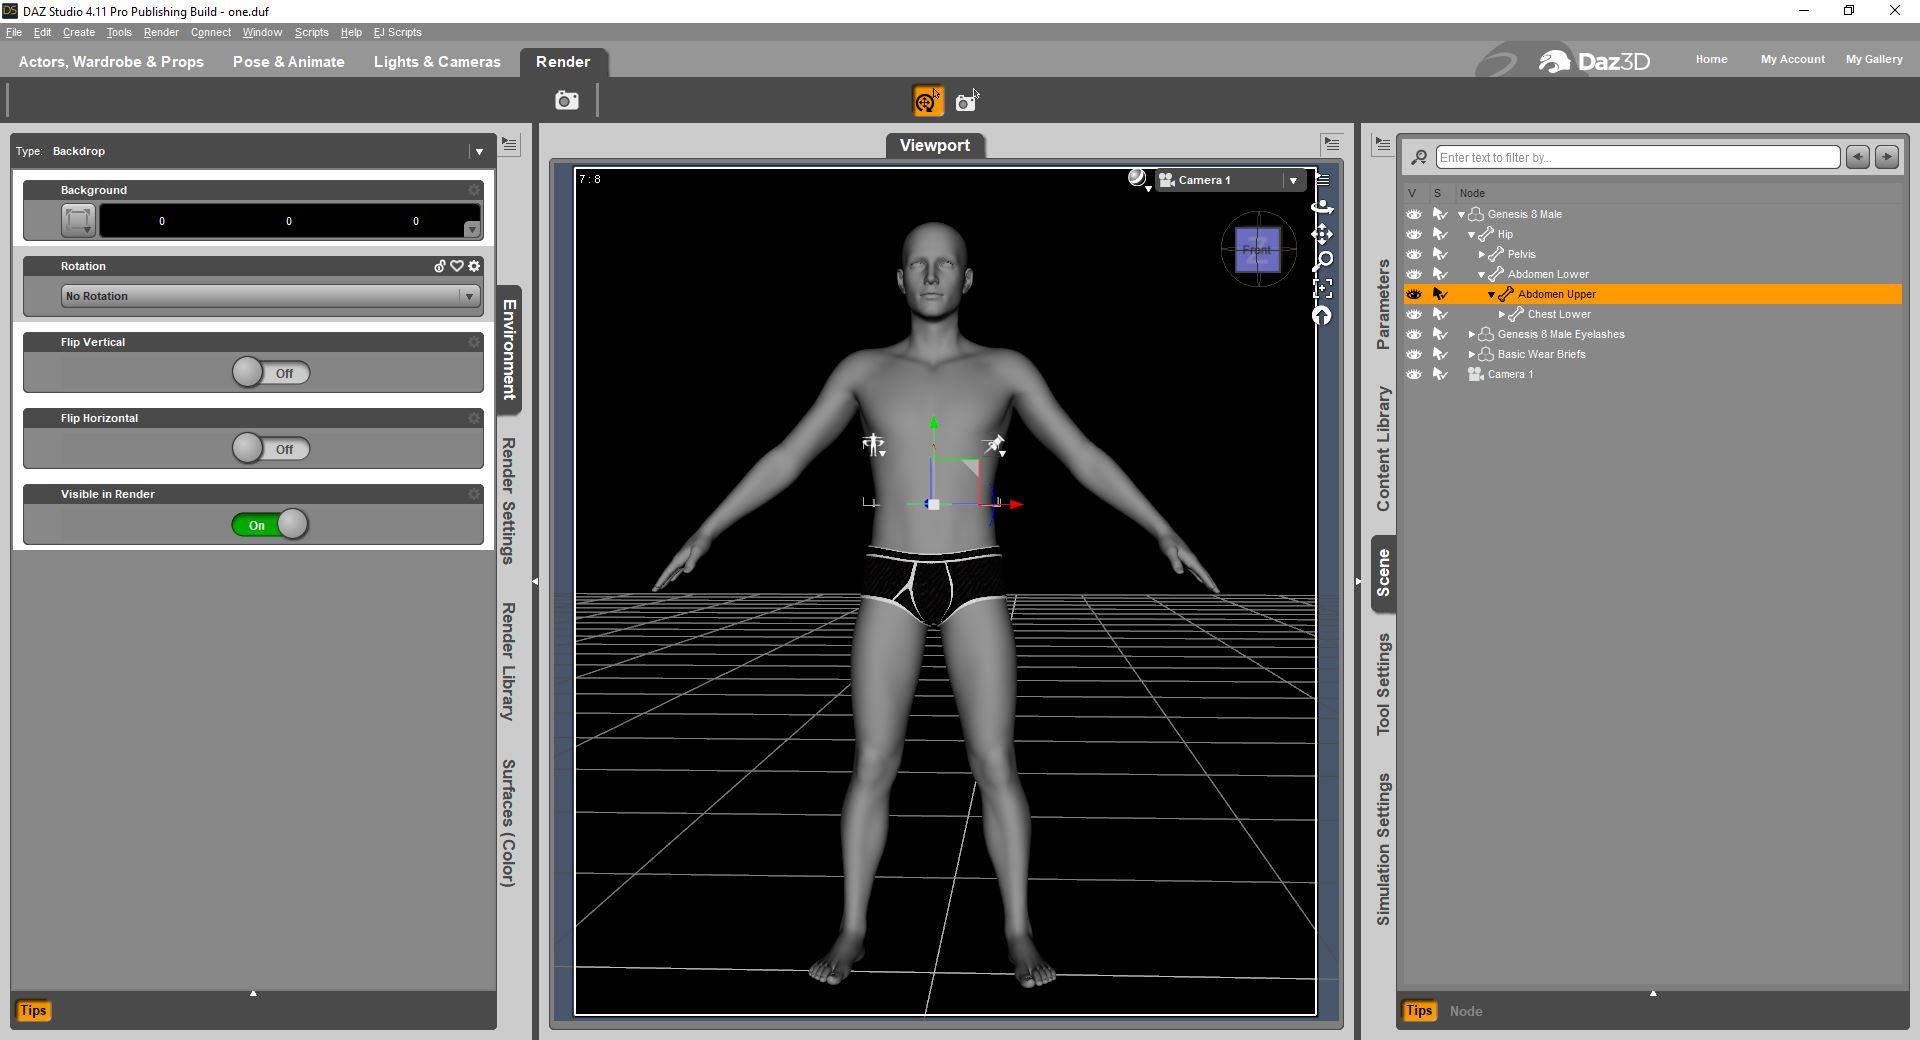Click the Scene filter text field
Viewport: 1920px width, 1040px height.
click(1638, 157)
